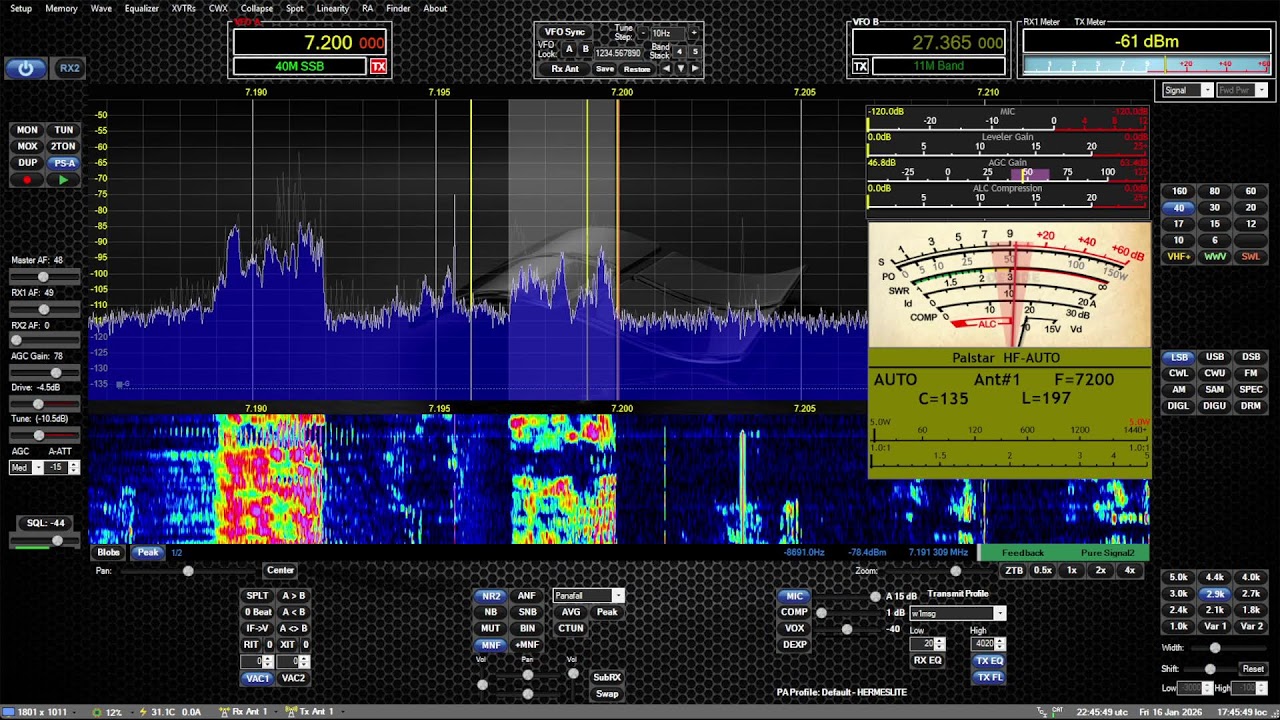The image size is (1280, 720).
Task: Open the Fwd Pwr TX meter dropdown
Action: point(1242,90)
